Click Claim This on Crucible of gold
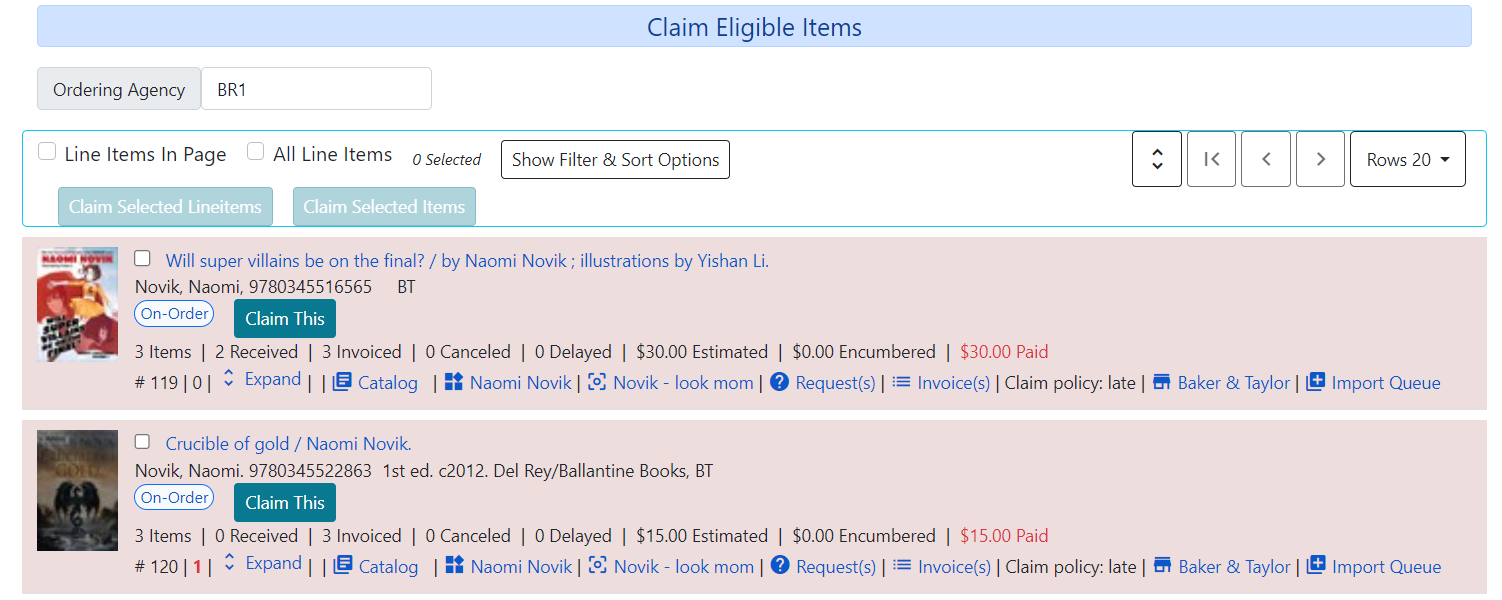 pyautogui.click(x=284, y=502)
